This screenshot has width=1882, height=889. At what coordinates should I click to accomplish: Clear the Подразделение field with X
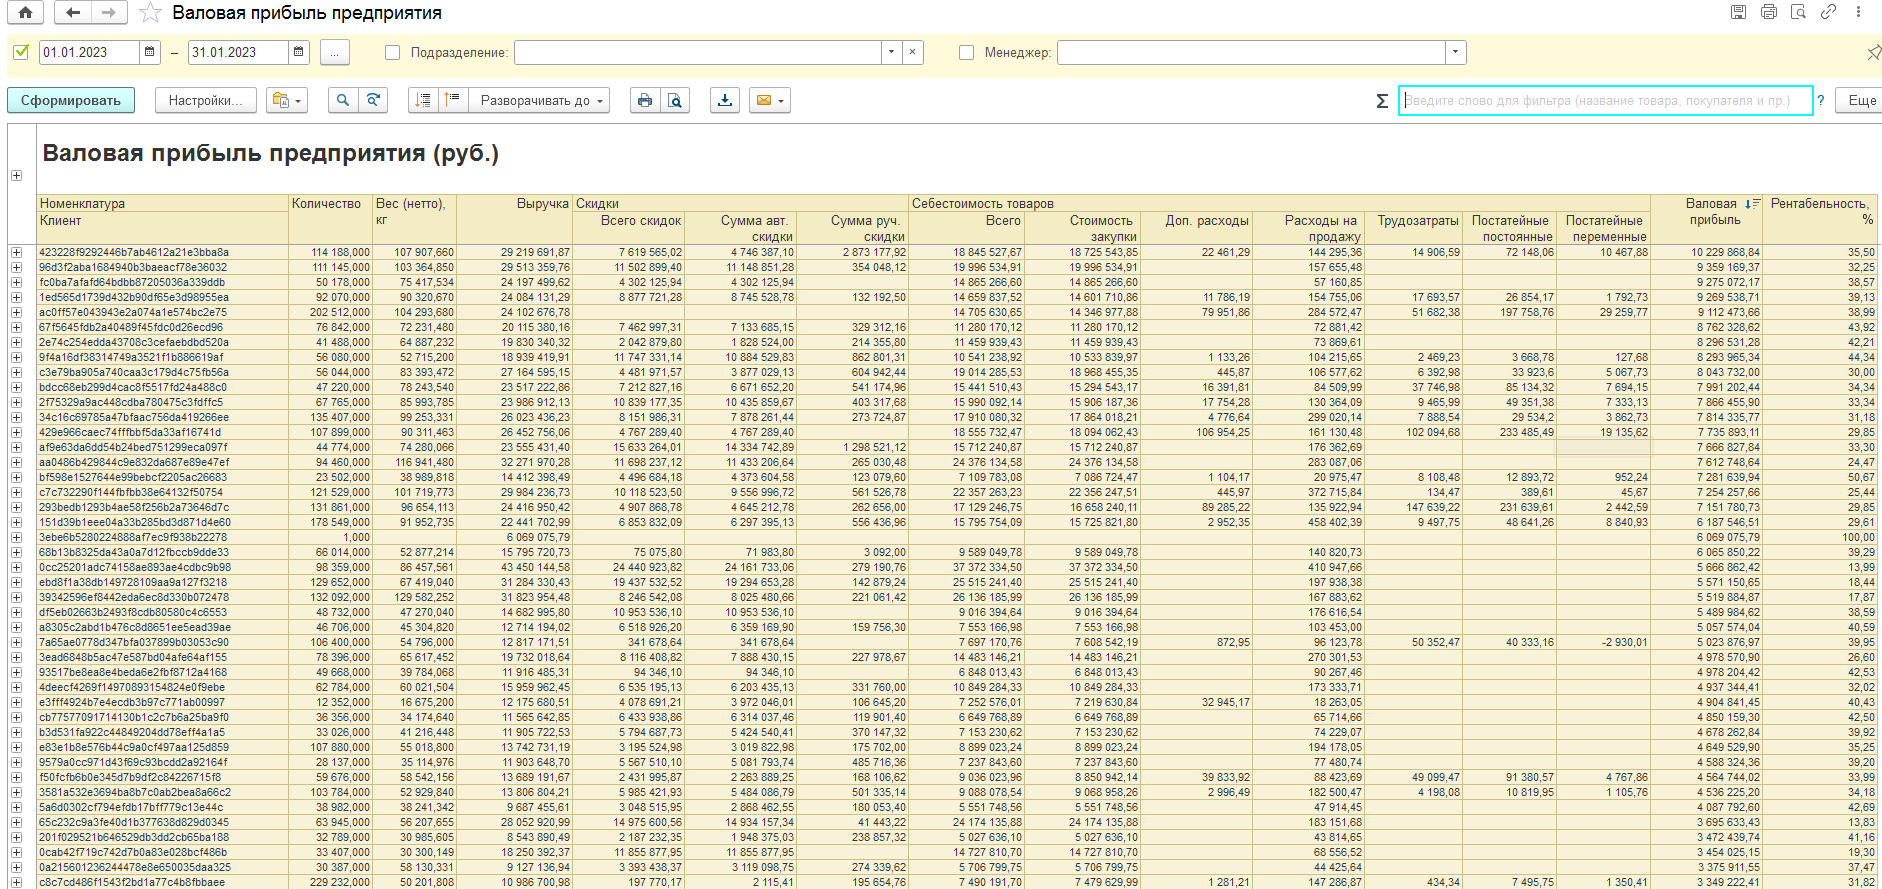(x=912, y=52)
